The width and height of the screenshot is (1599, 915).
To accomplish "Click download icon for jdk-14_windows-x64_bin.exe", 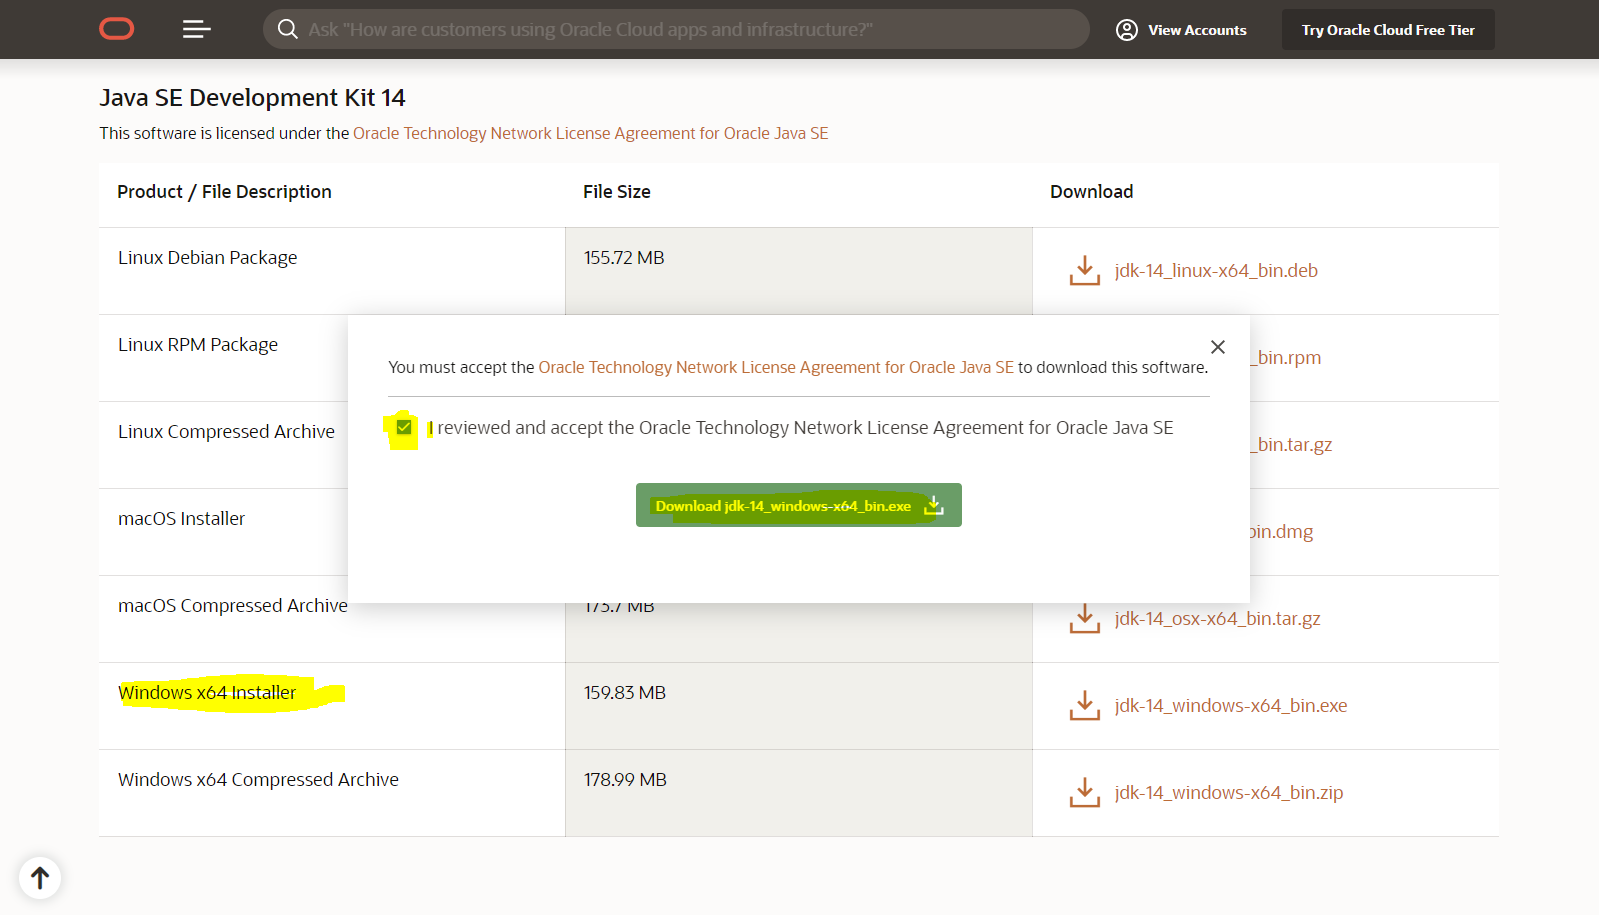I will pos(1084,705).
